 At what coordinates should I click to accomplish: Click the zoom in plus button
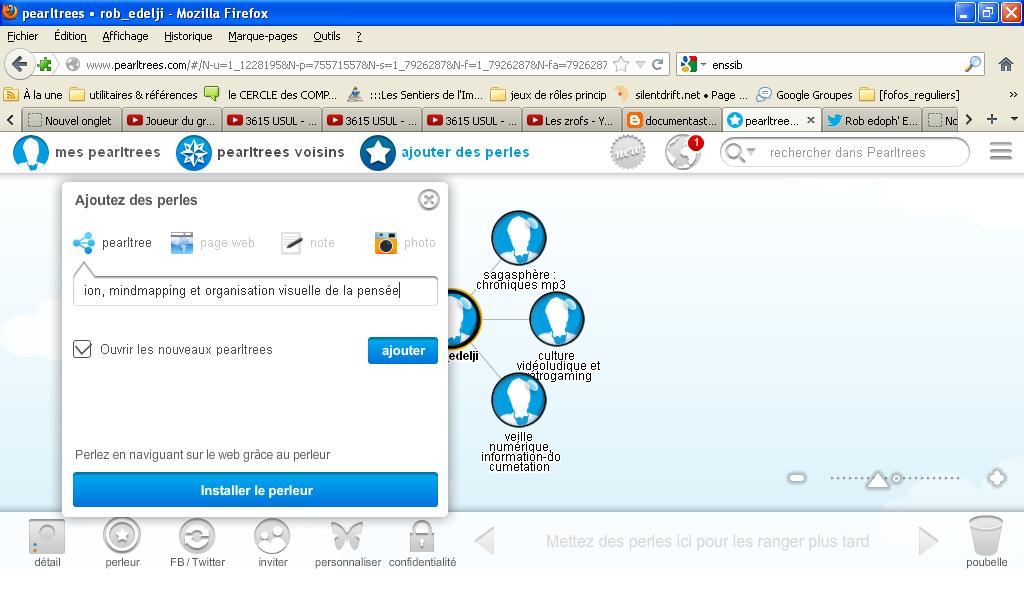997,478
